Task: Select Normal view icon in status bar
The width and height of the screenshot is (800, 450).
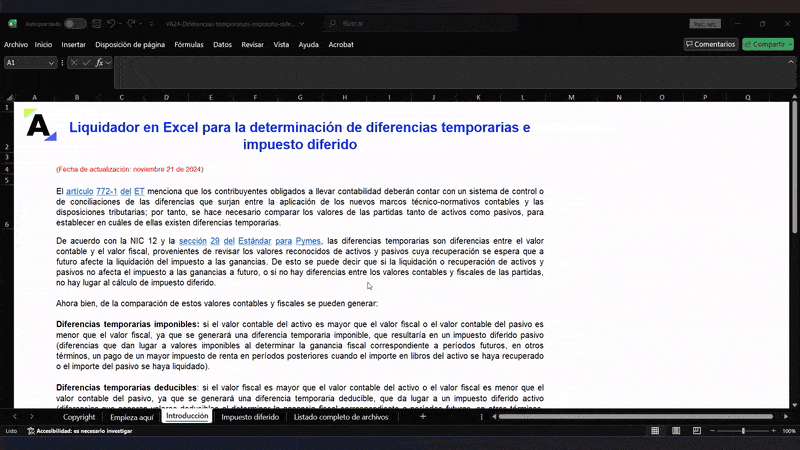Action: (x=654, y=431)
